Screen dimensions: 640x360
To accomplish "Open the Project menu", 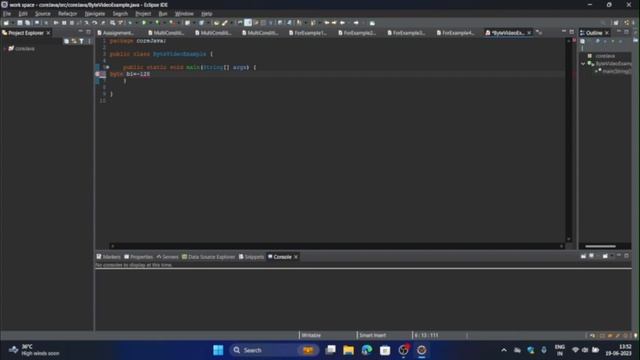I will point(143,14).
